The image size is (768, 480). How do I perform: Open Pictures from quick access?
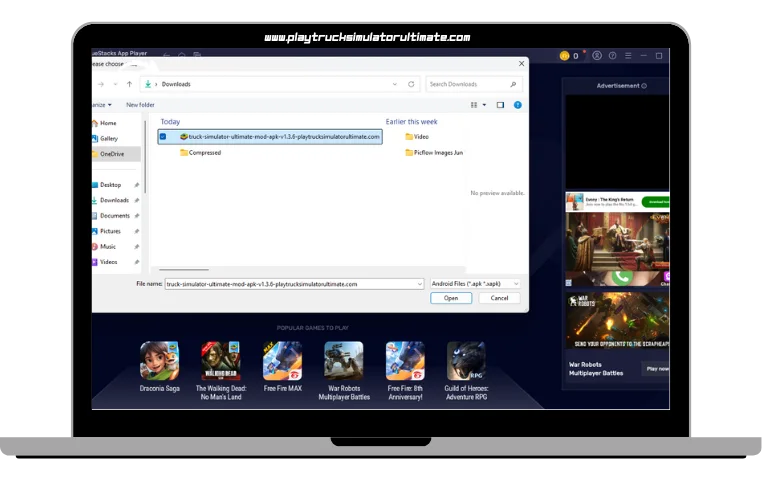[110, 231]
